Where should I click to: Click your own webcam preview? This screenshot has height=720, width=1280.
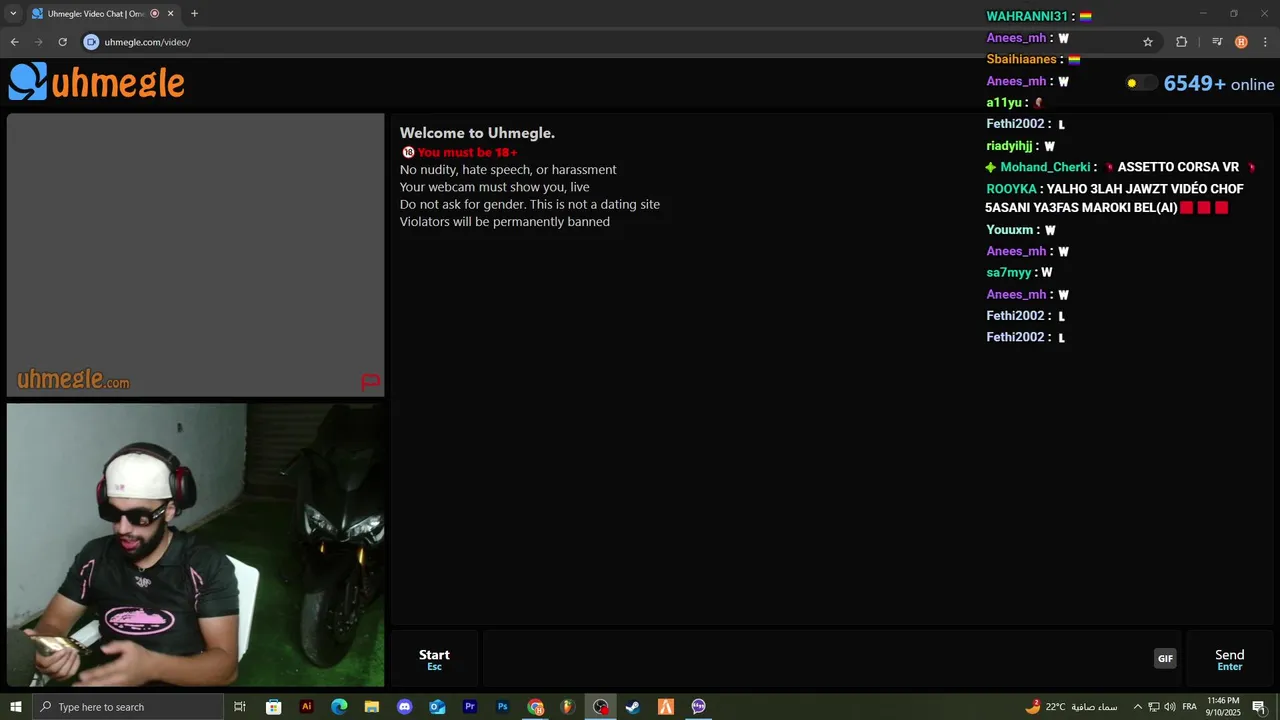[x=195, y=544]
